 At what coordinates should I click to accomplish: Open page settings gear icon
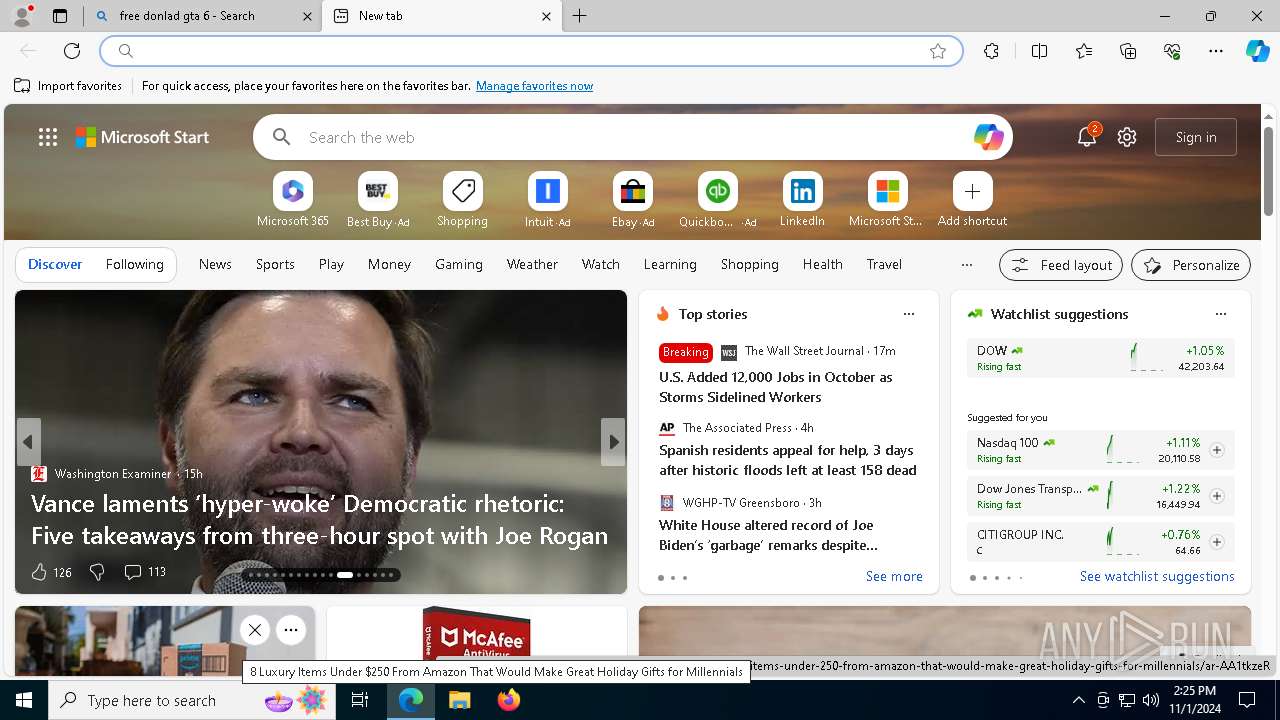[x=1127, y=137]
